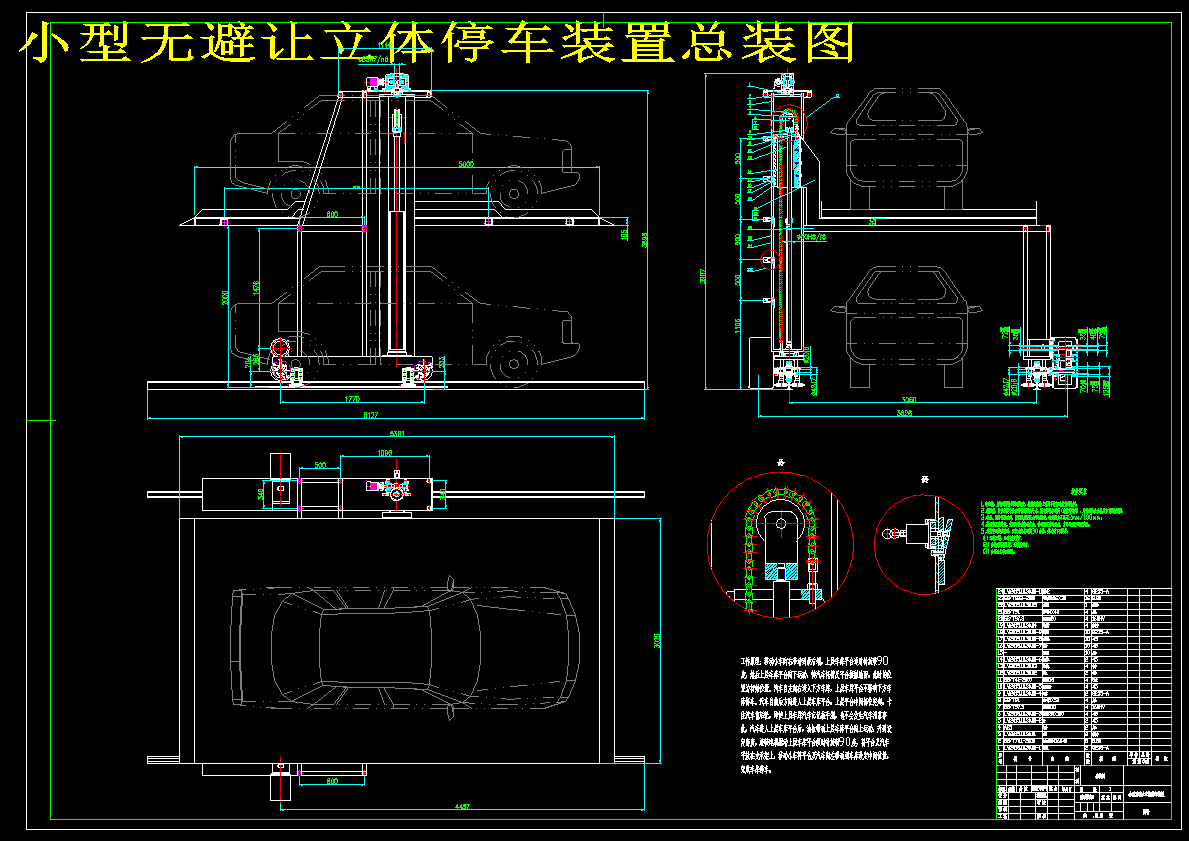Select the 1096 dimension in the plan view

(385, 453)
